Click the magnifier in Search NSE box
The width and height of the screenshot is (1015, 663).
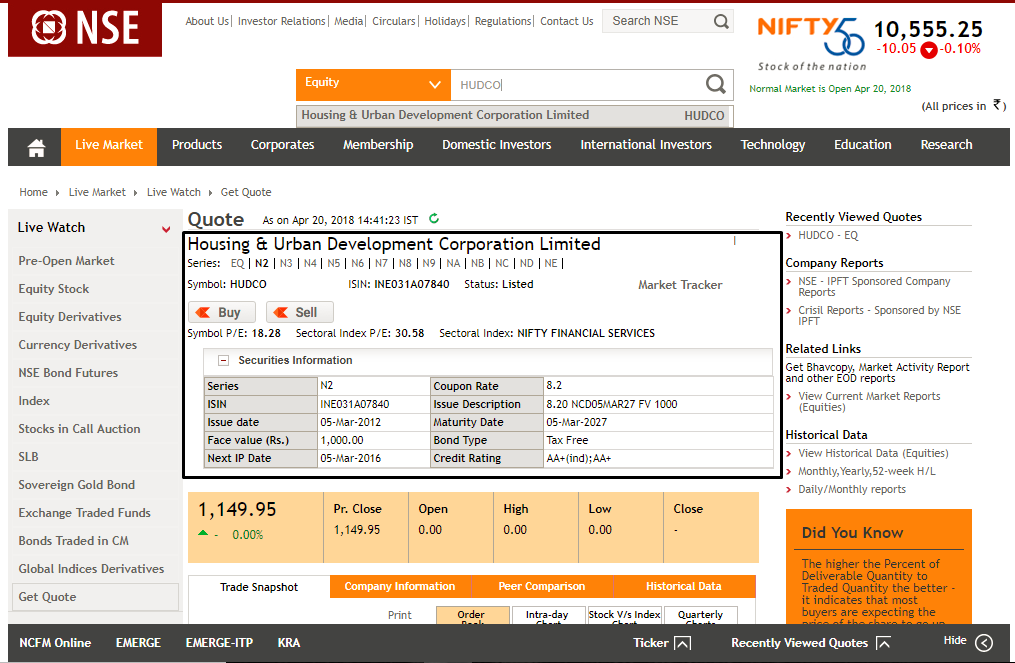pos(721,21)
